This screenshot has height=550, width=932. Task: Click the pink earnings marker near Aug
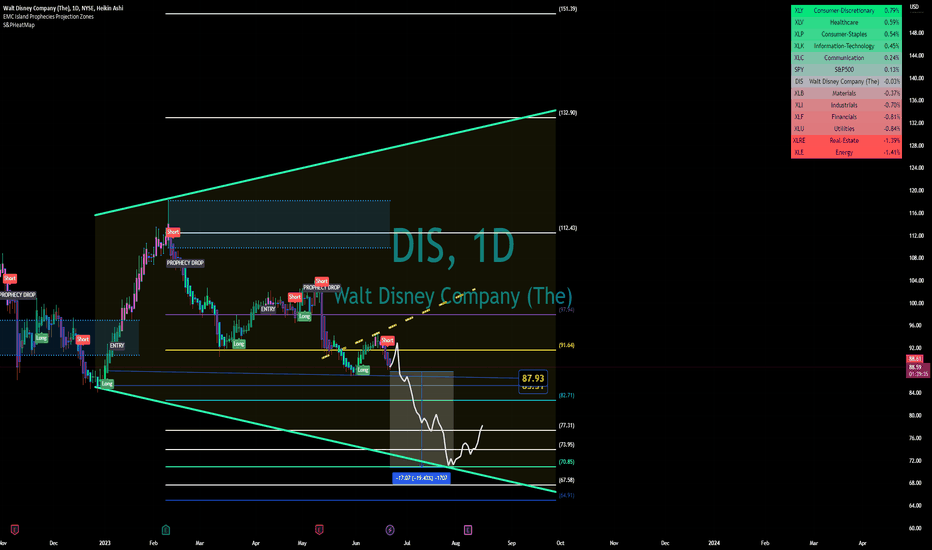click(x=468, y=529)
